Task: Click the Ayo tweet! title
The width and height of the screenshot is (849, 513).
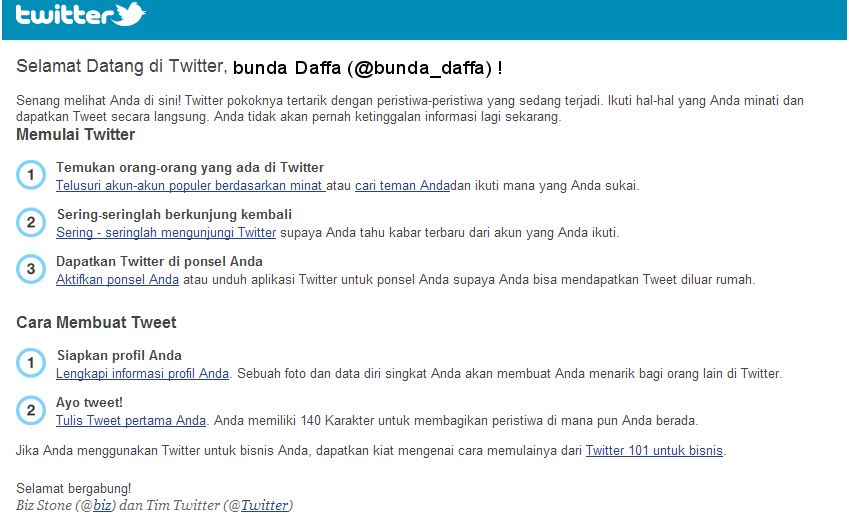Action: (x=89, y=402)
